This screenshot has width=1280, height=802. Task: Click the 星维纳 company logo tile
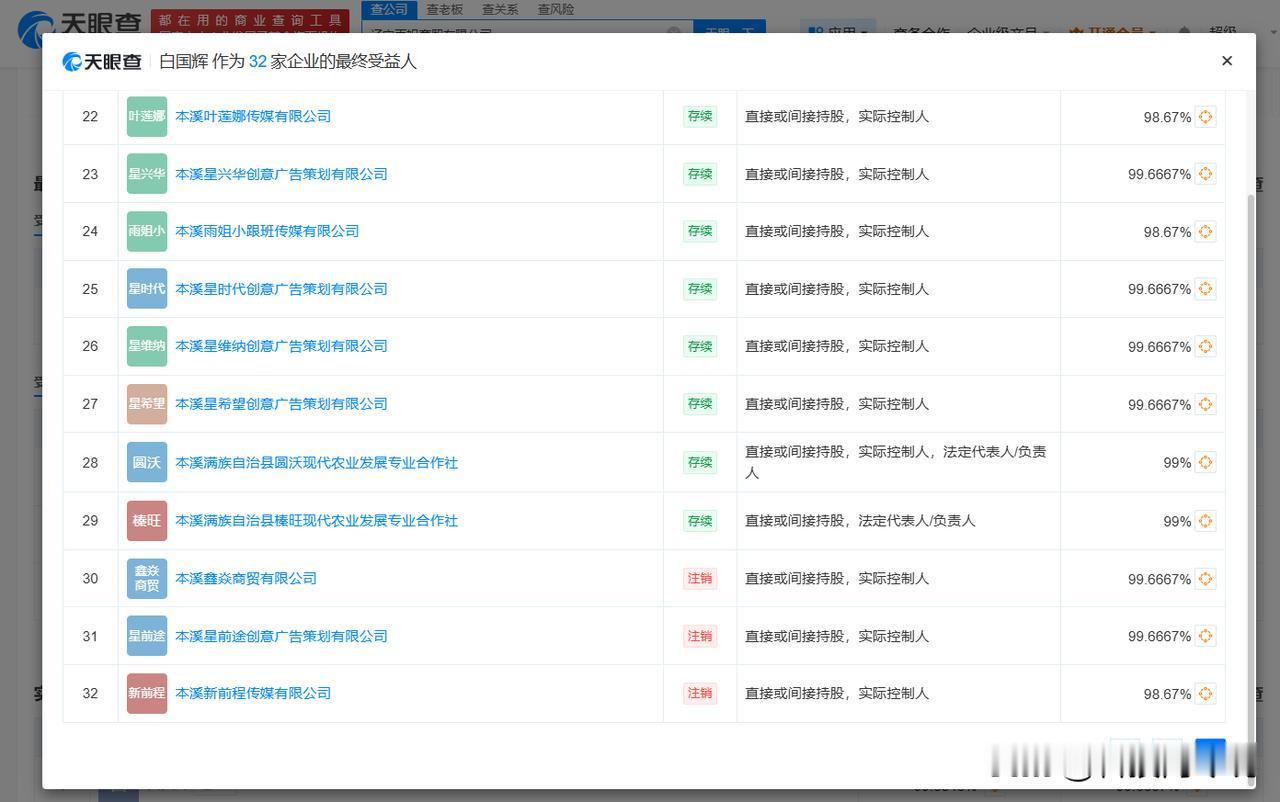pyautogui.click(x=147, y=346)
